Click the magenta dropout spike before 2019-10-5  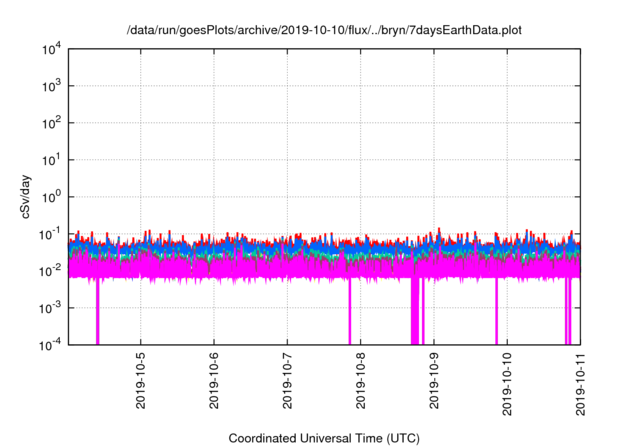(x=98, y=312)
